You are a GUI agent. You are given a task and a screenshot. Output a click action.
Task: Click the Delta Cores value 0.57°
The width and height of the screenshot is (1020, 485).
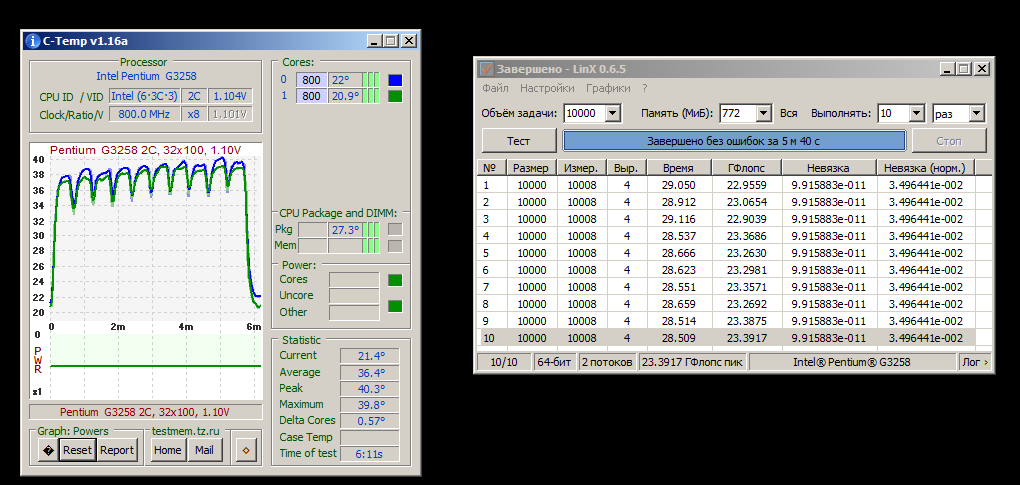point(369,421)
